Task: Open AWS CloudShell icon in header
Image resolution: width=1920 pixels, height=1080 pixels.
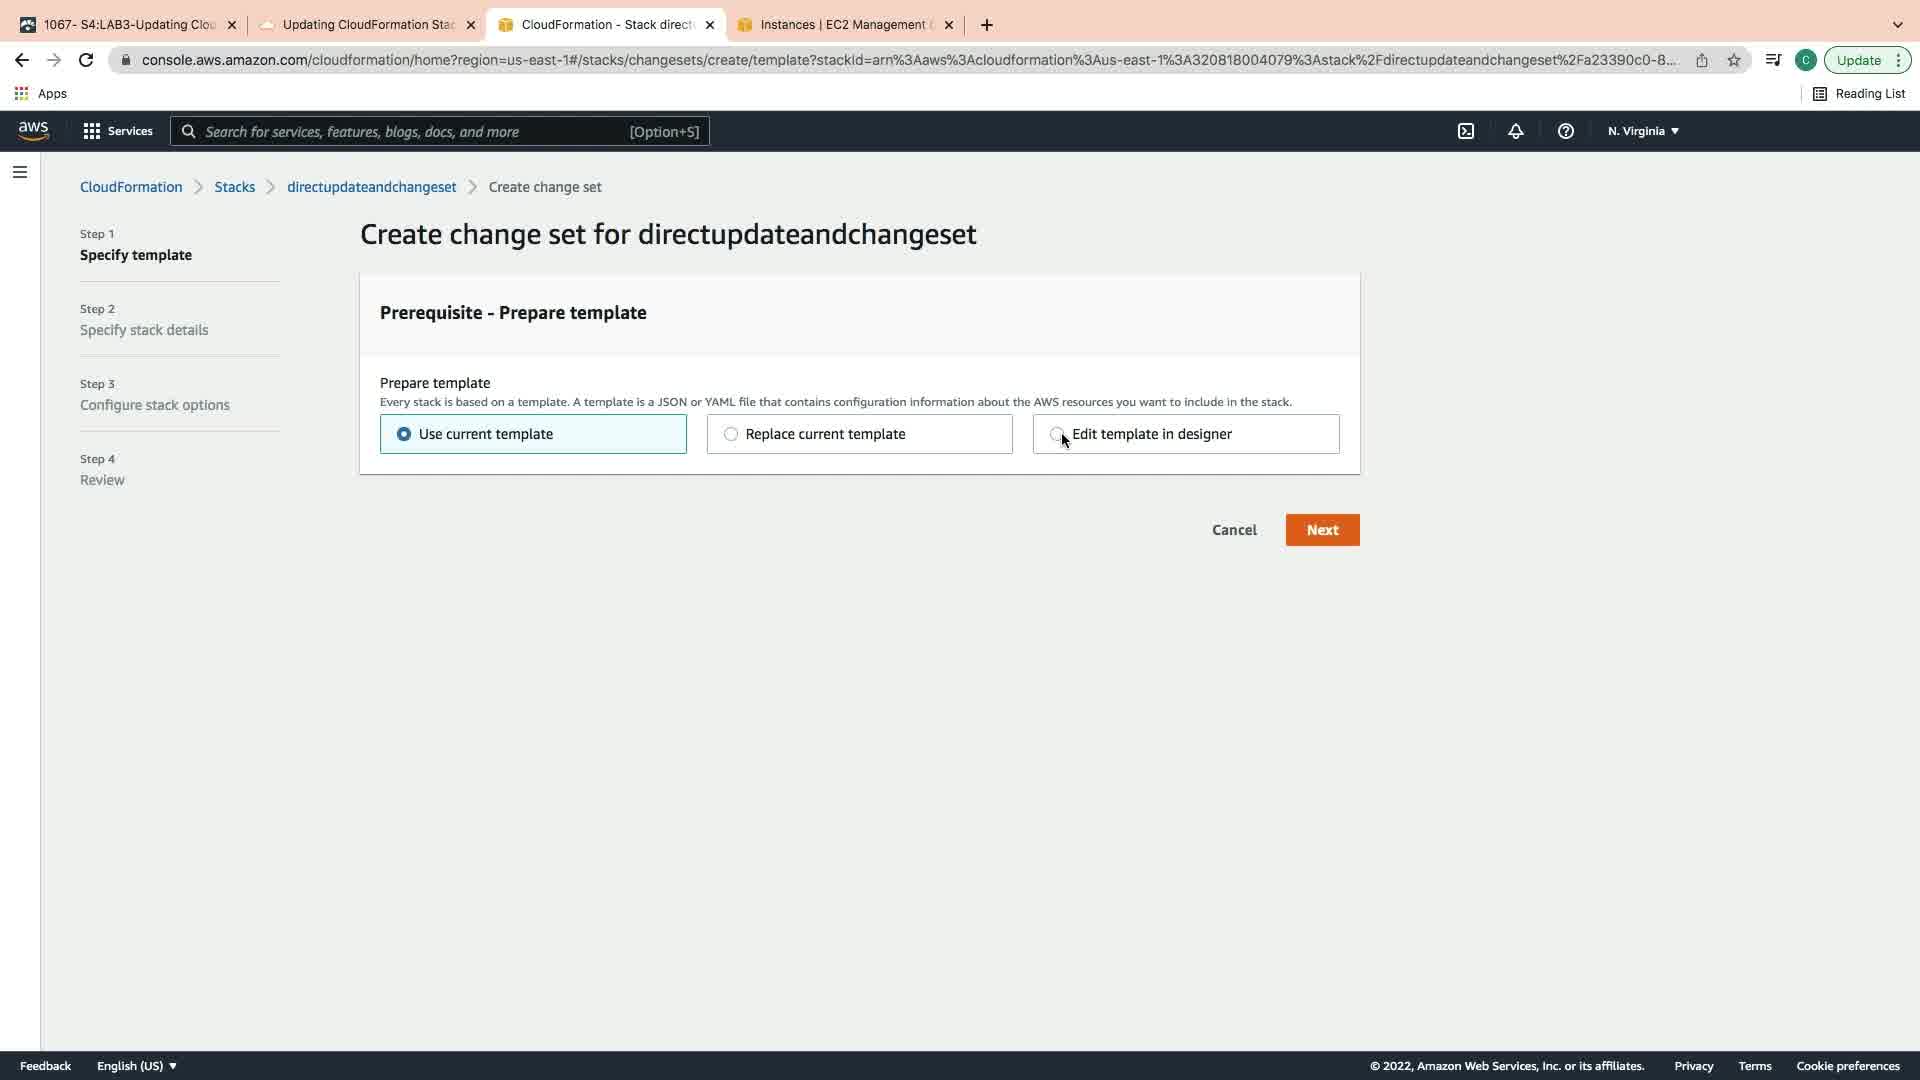Action: (x=1466, y=131)
